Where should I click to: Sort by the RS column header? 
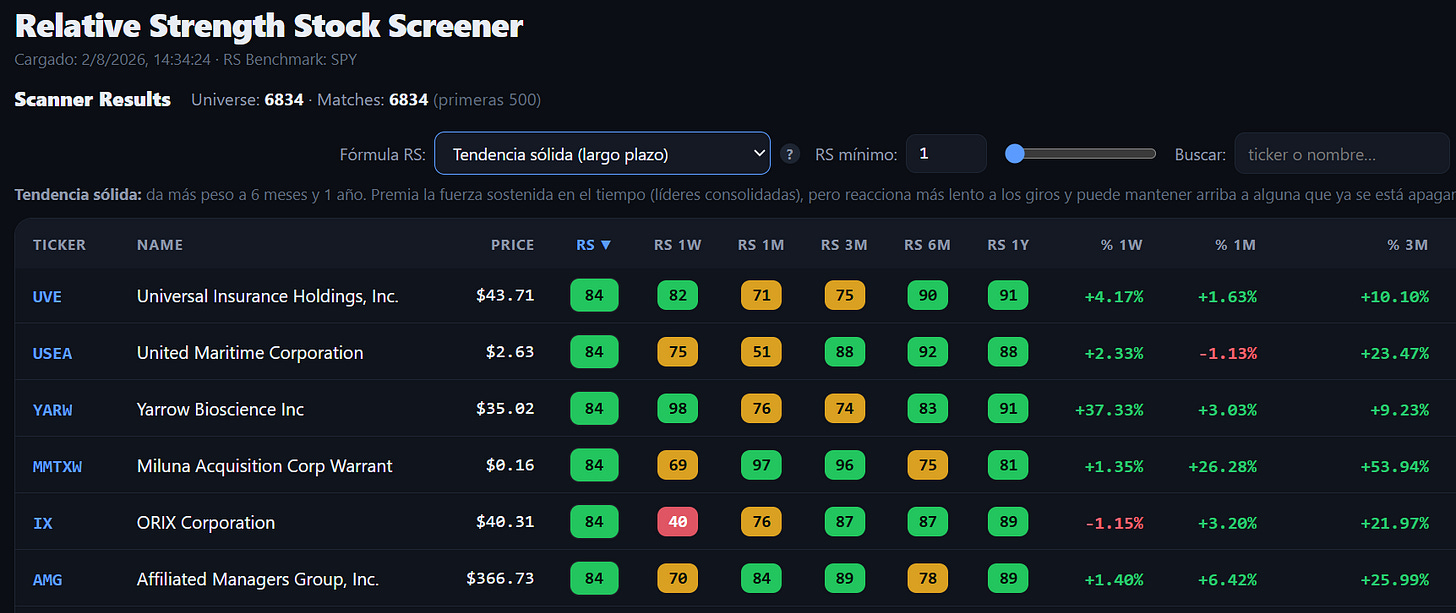point(594,245)
